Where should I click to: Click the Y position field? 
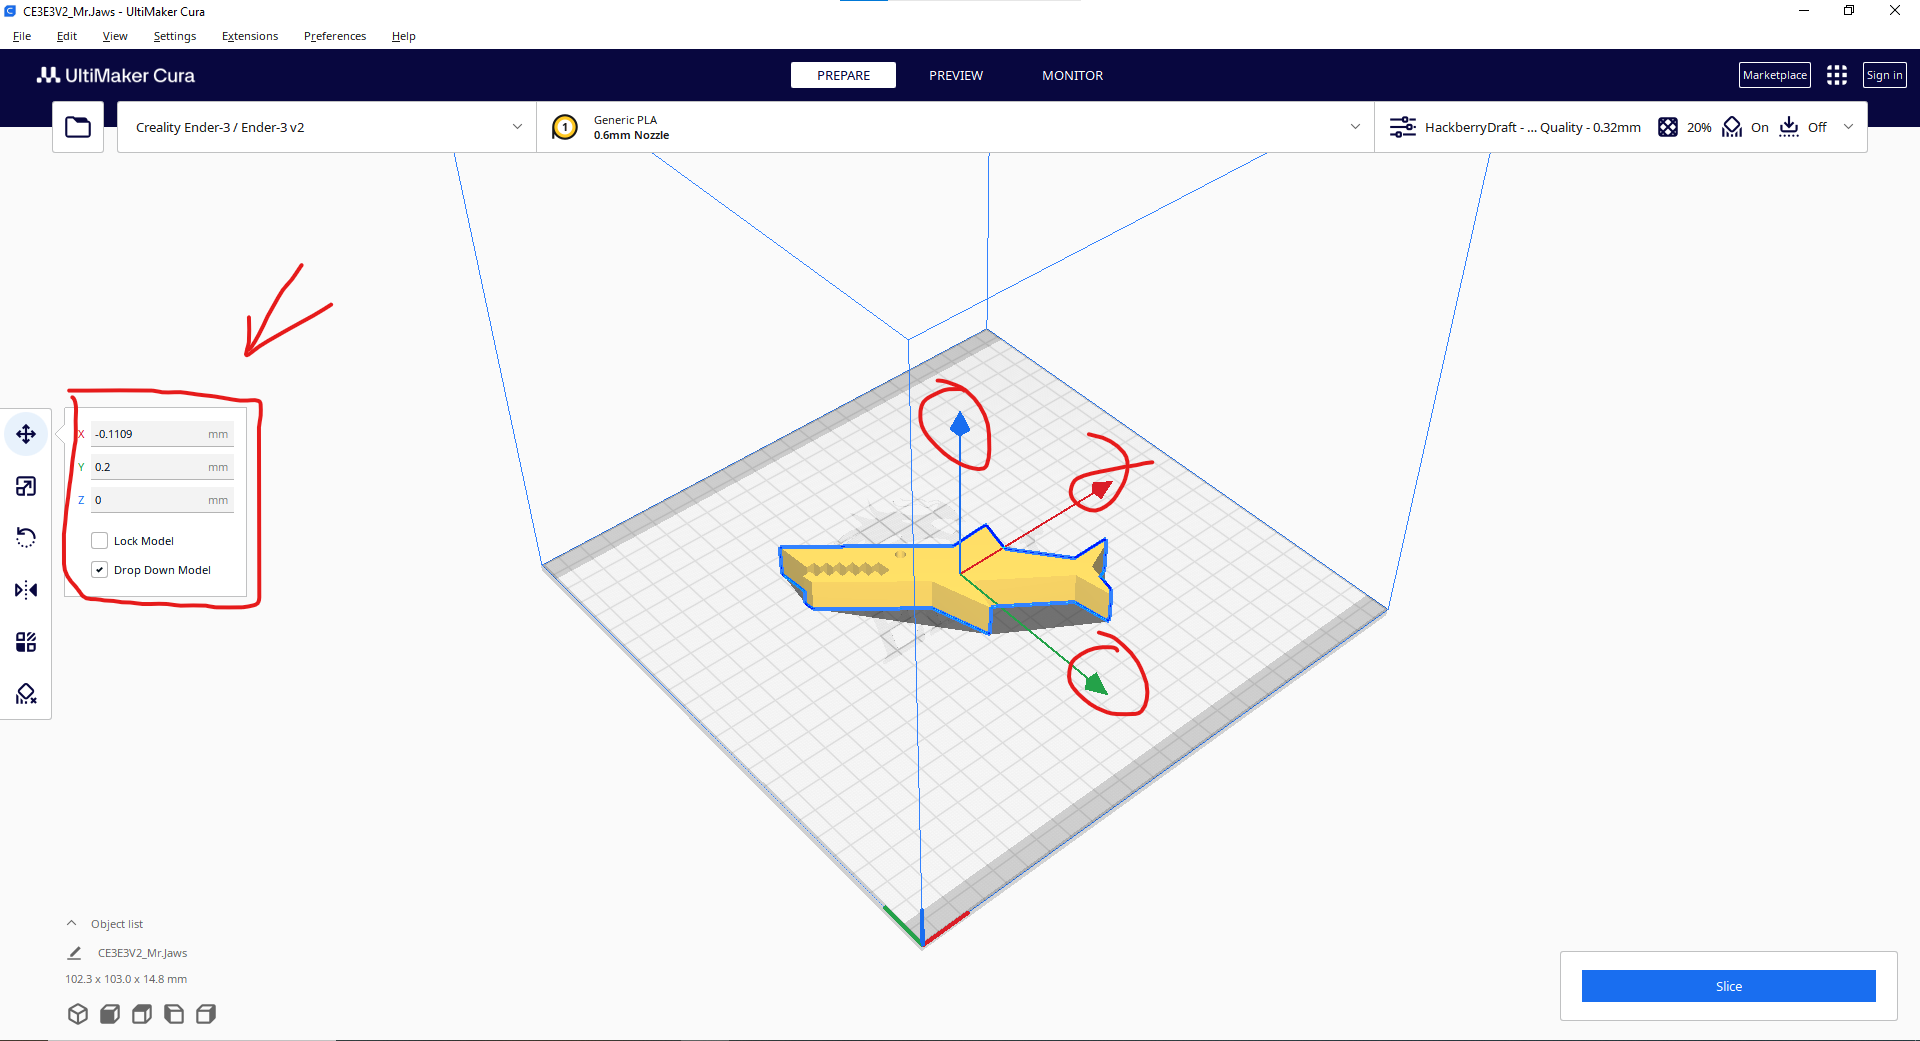click(162, 467)
